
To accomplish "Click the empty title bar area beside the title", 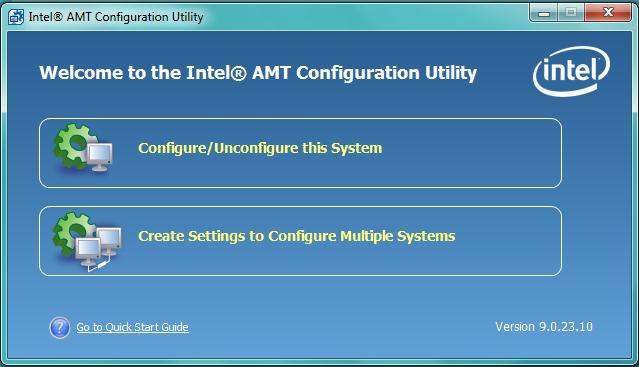I will tap(367, 16).
